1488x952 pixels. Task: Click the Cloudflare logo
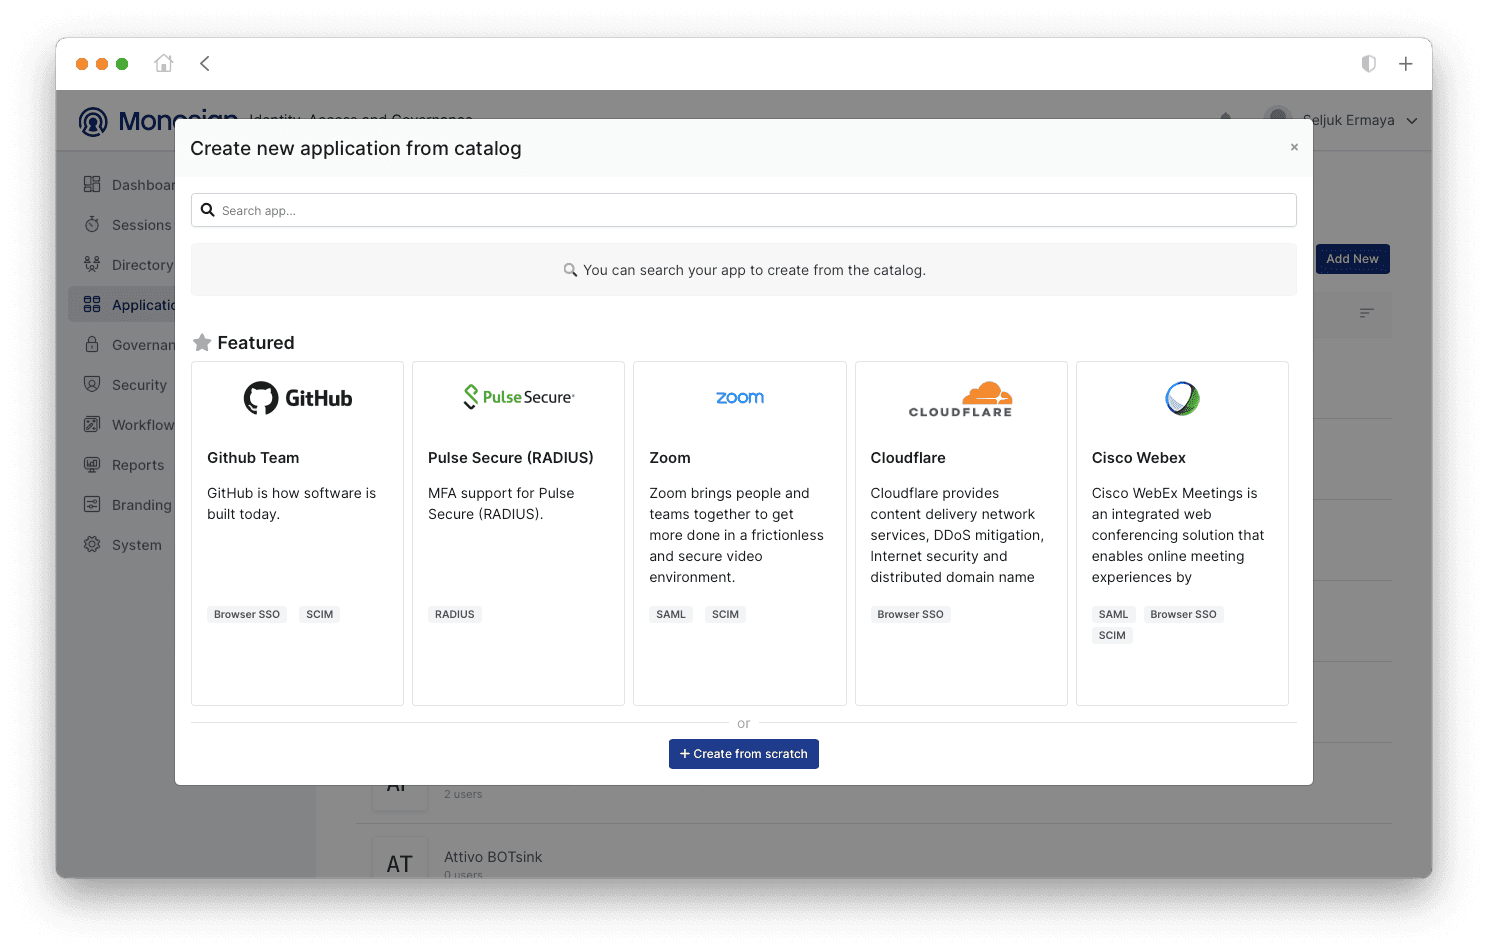click(x=961, y=399)
